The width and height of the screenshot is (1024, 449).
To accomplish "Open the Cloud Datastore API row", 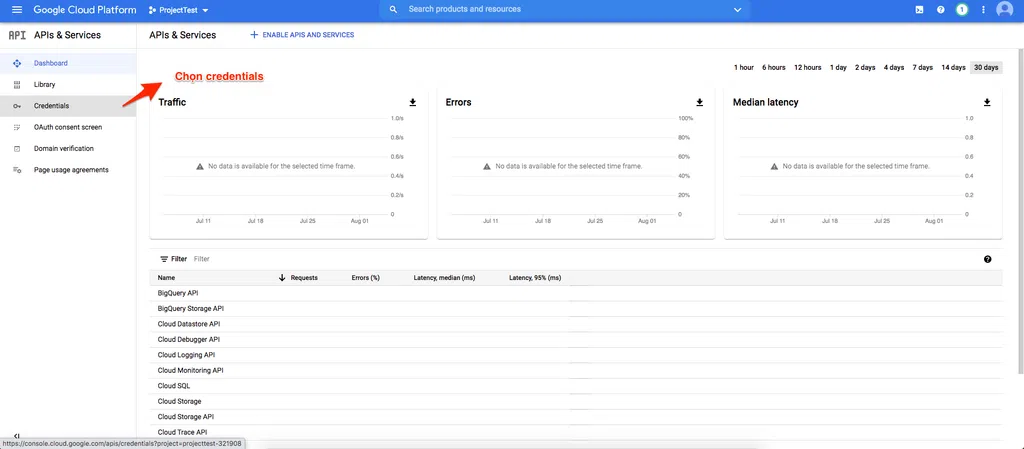I will pyautogui.click(x=576, y=324).
